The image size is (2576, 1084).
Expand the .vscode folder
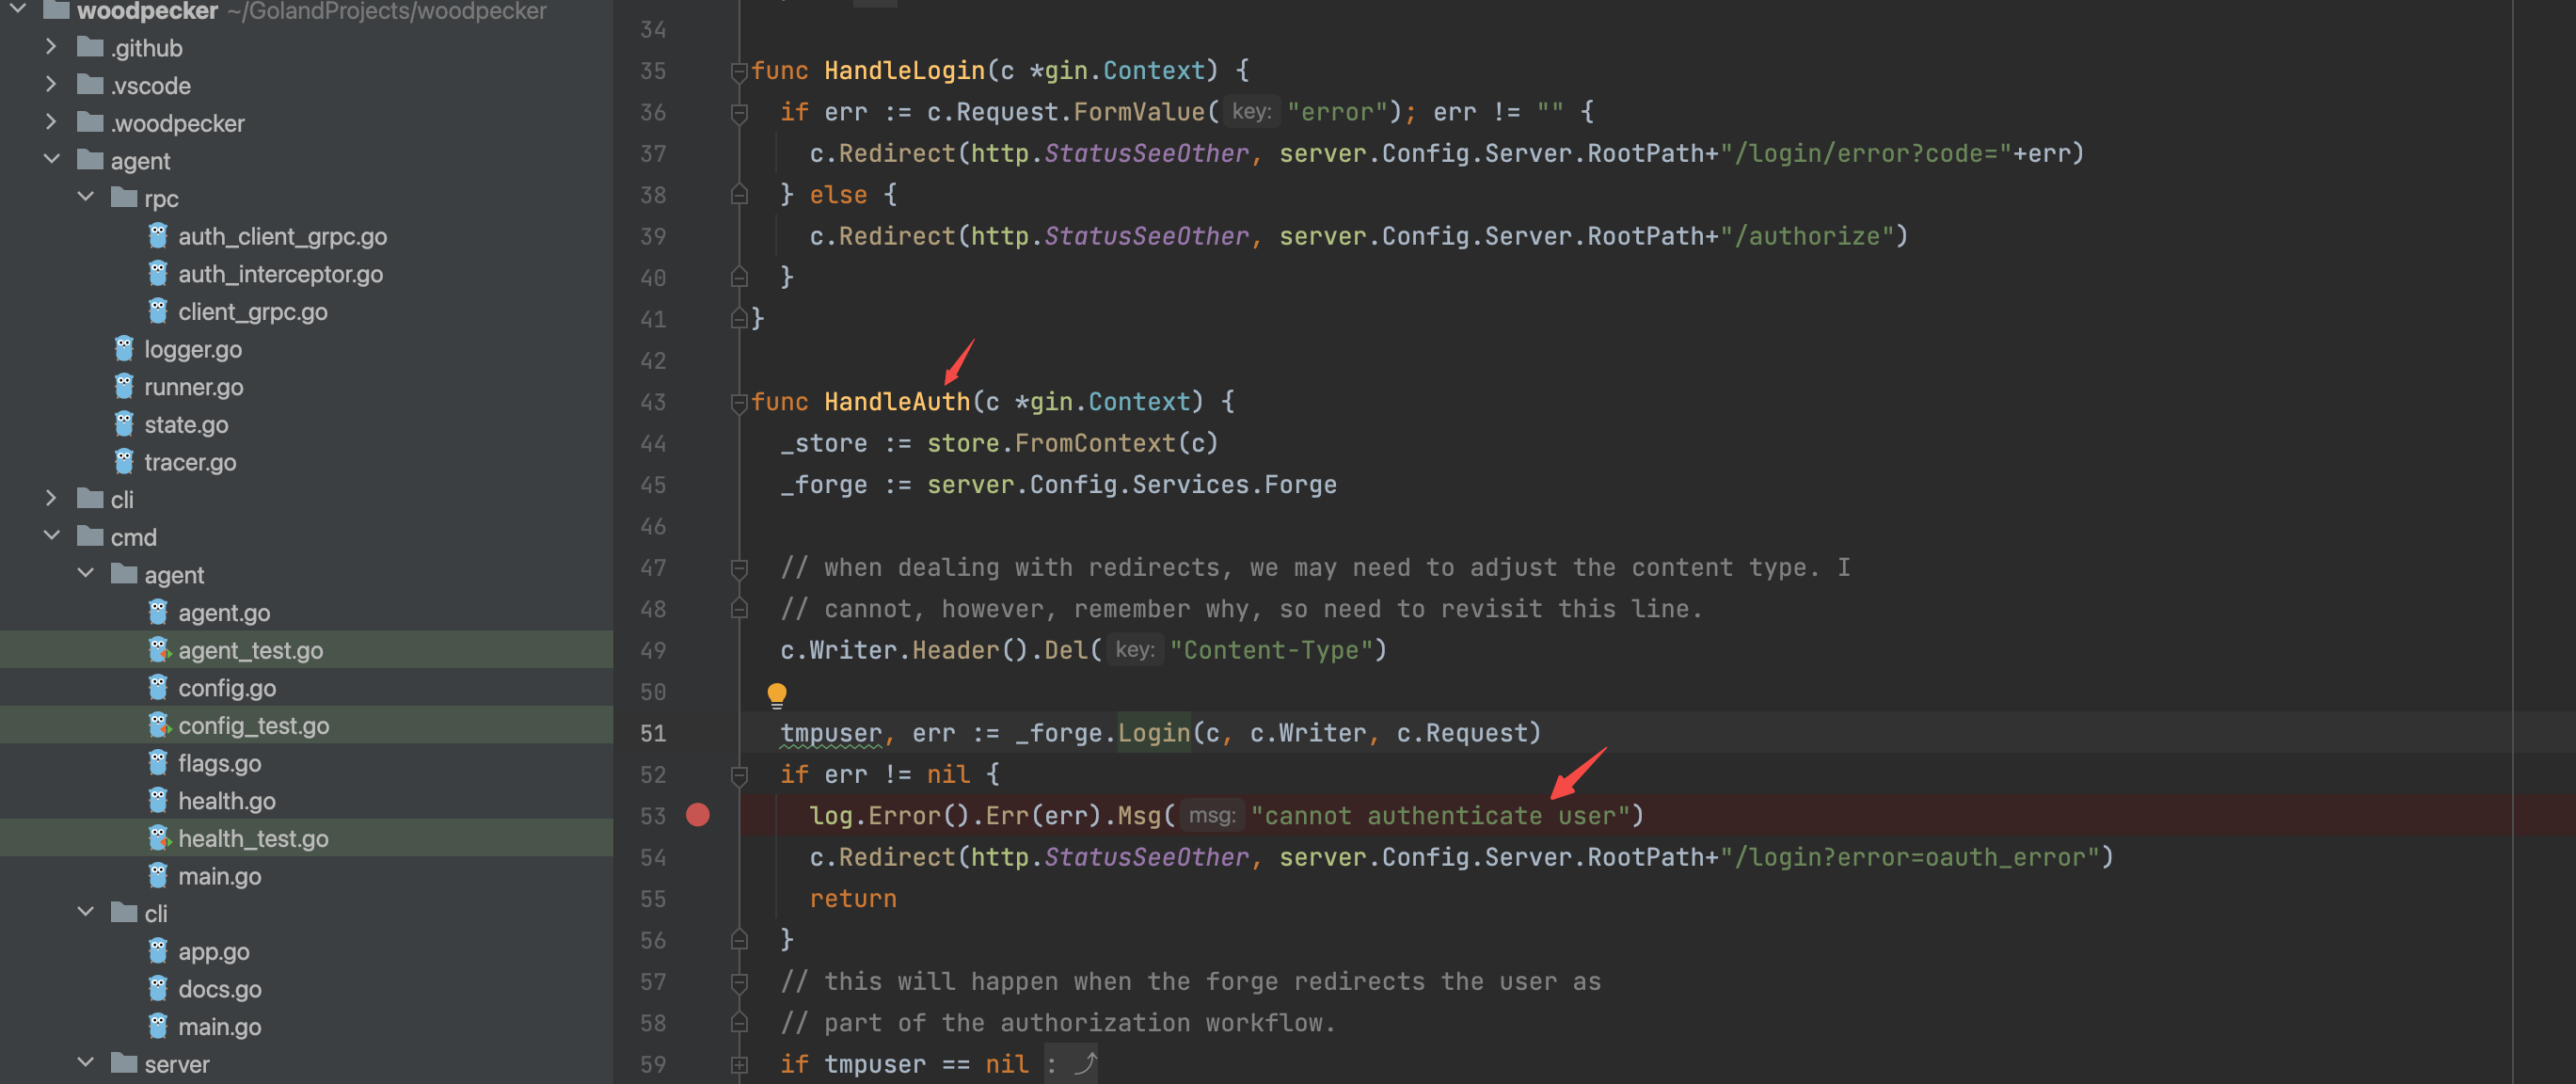pyautogui.click(x=51, y=85)
